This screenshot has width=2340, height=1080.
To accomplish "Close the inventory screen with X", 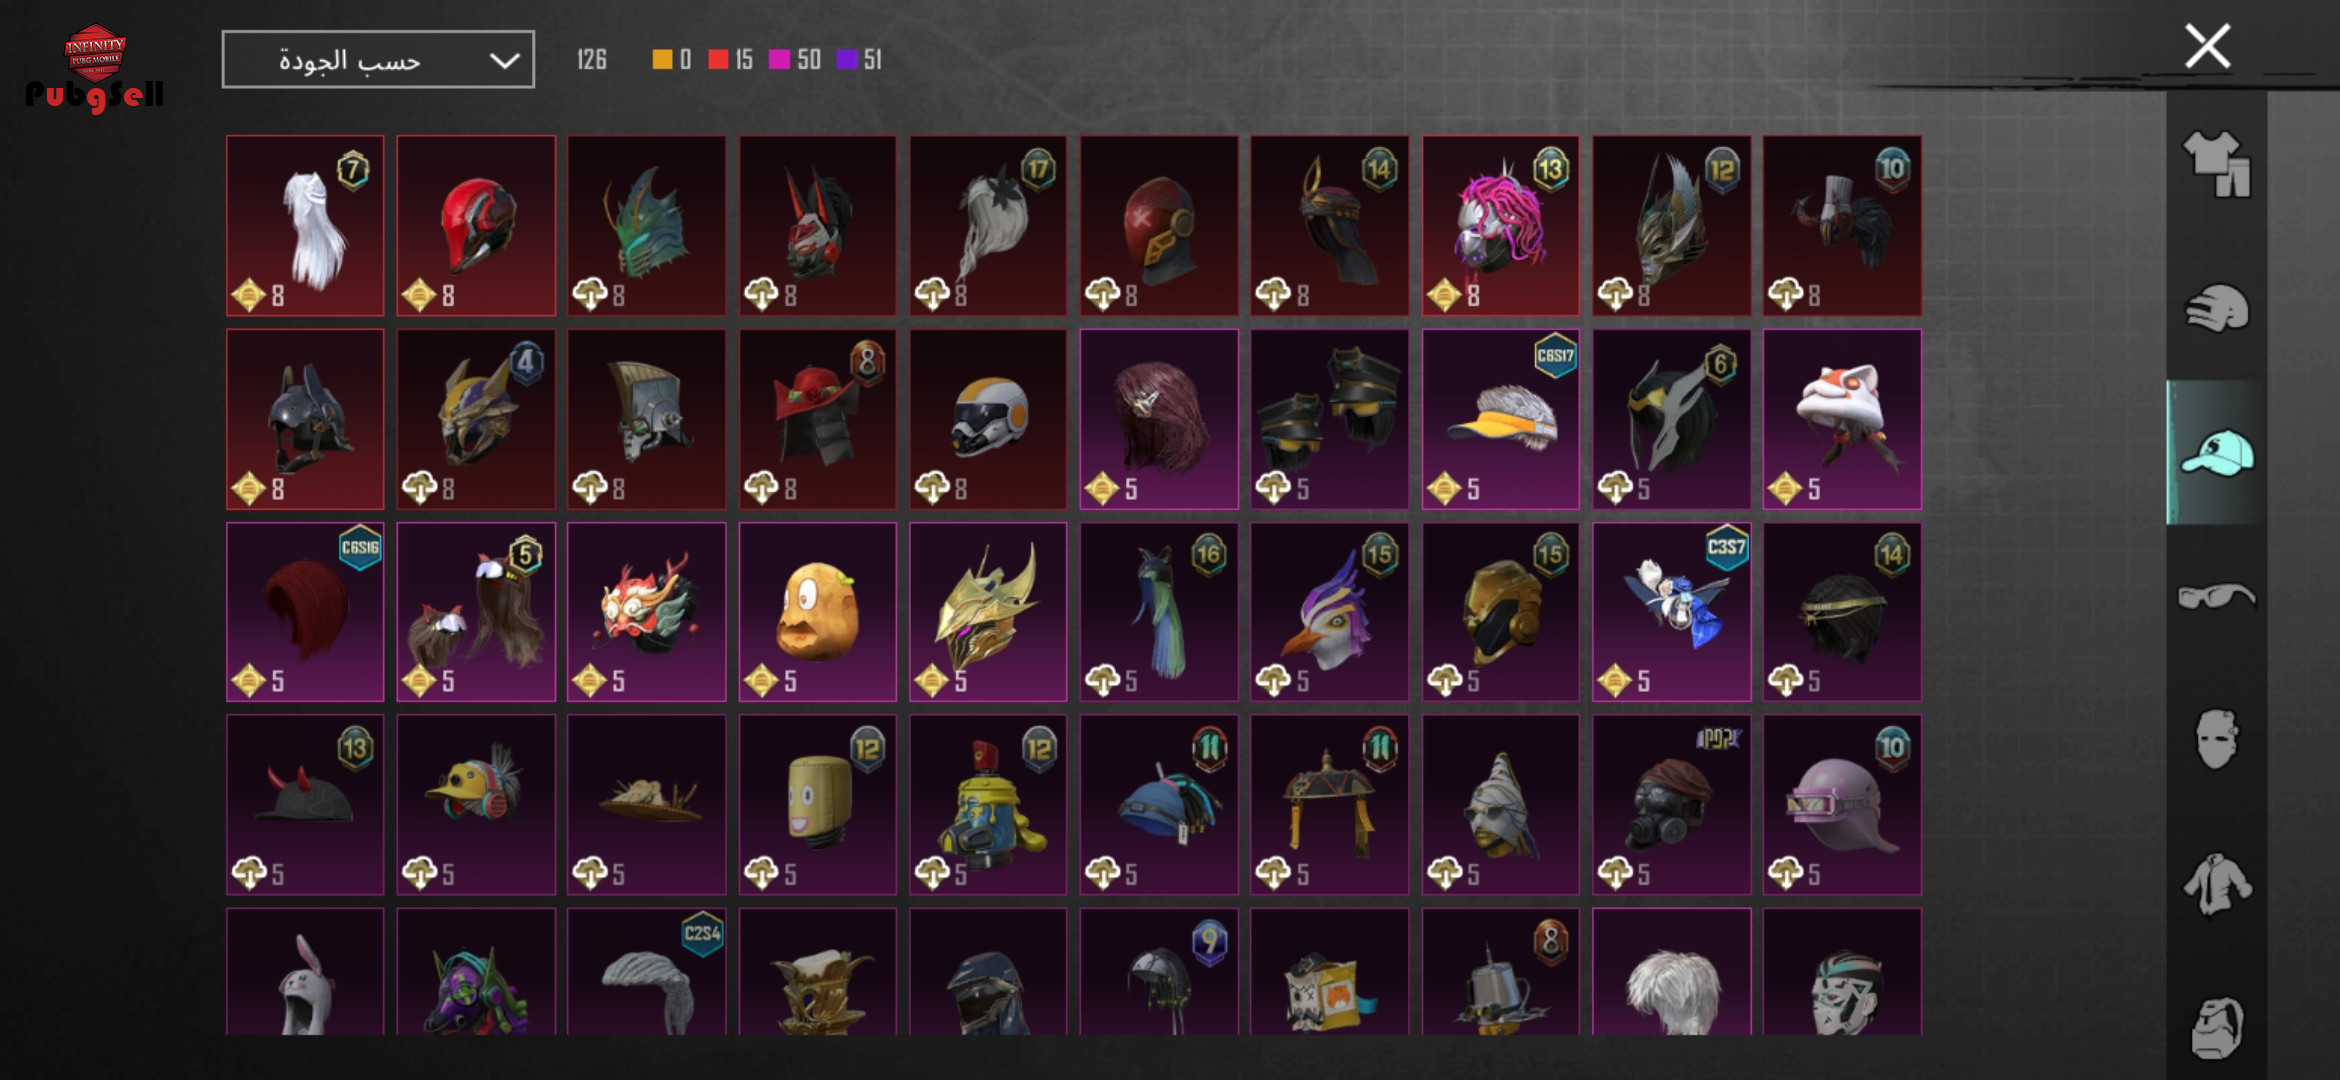I will pyautogui.click(x=2207, y=46).
